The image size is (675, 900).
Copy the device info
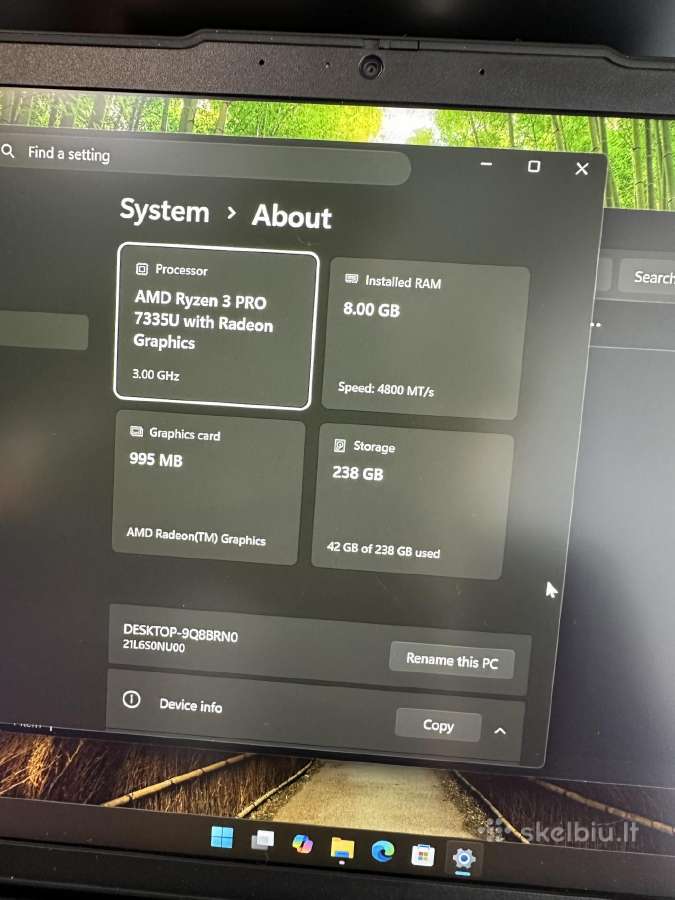pos(438,726)
